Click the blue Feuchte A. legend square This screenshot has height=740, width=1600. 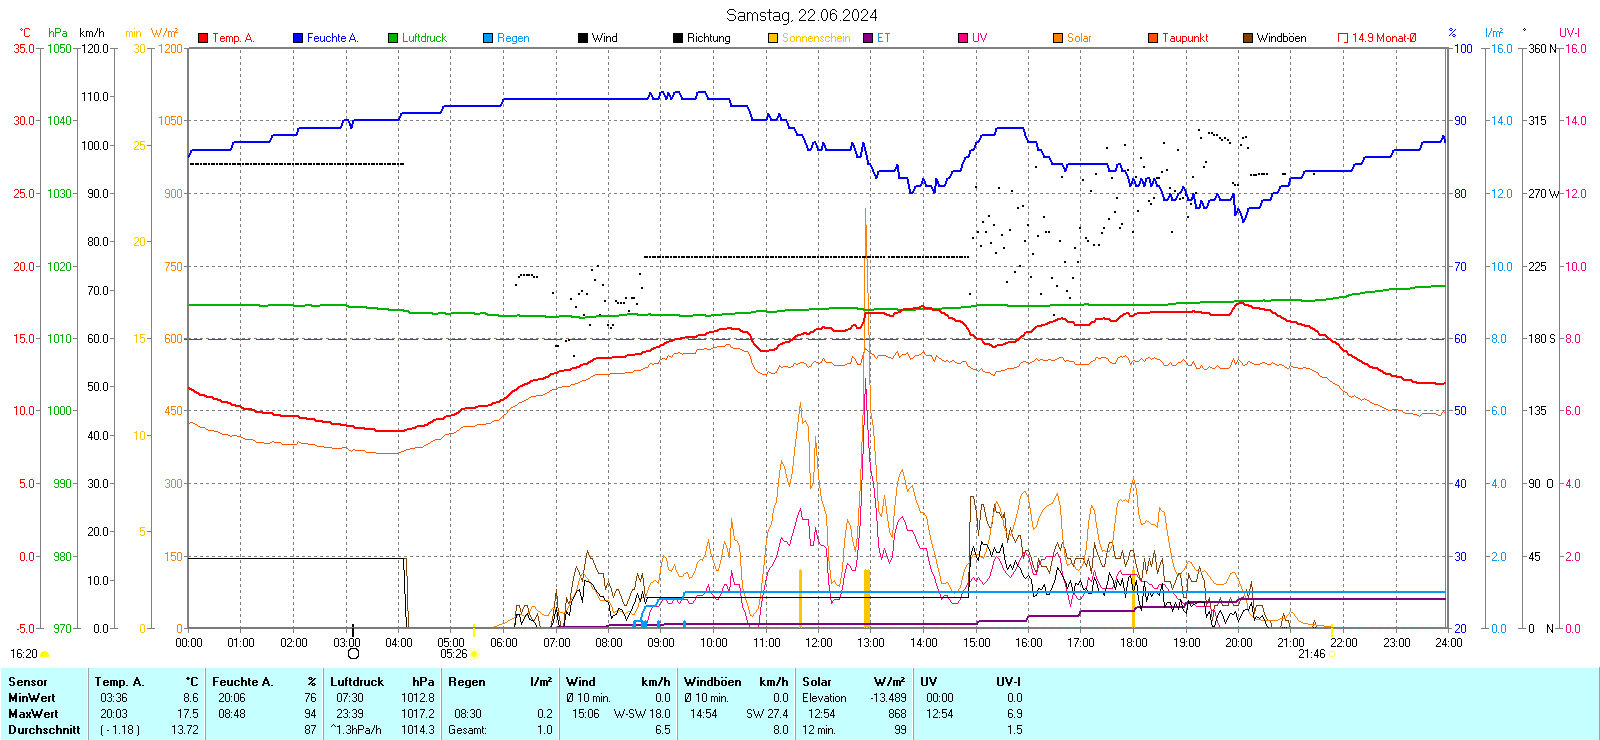click(x=298, y=38)
